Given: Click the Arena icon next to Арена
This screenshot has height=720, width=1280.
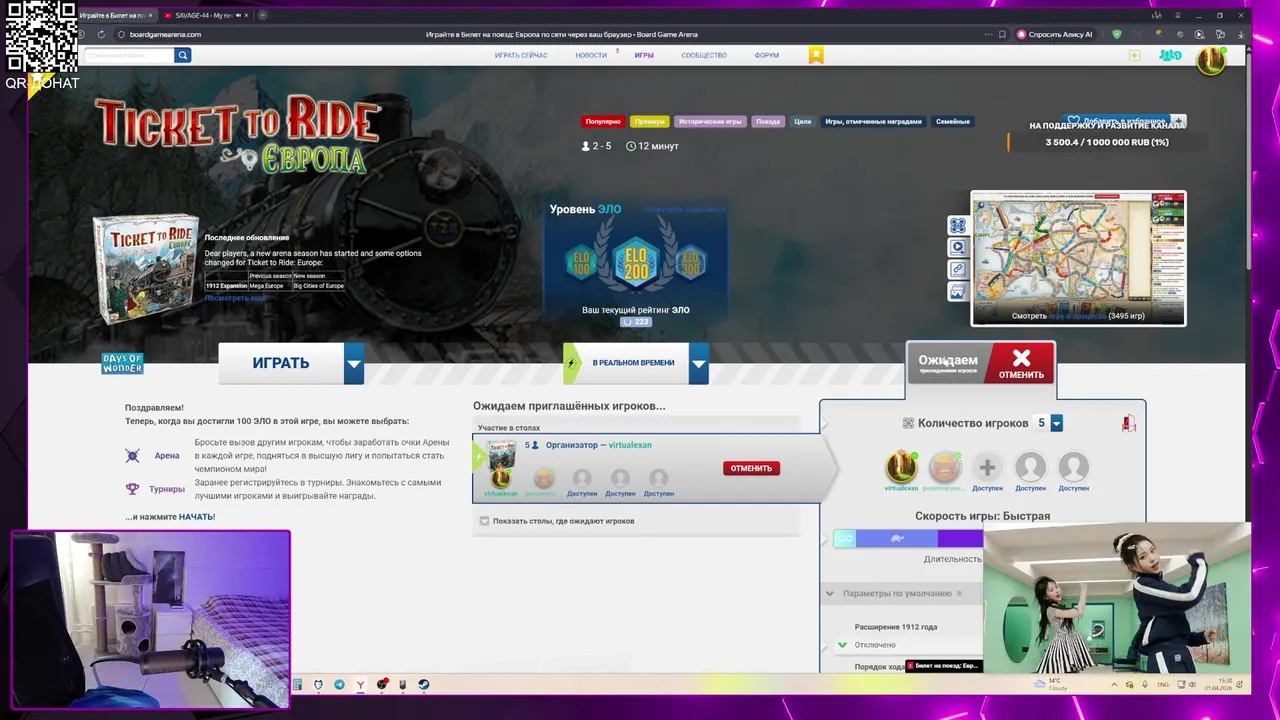Looking at the screenshot, I should pyautogui.click(x=132, y=456).
